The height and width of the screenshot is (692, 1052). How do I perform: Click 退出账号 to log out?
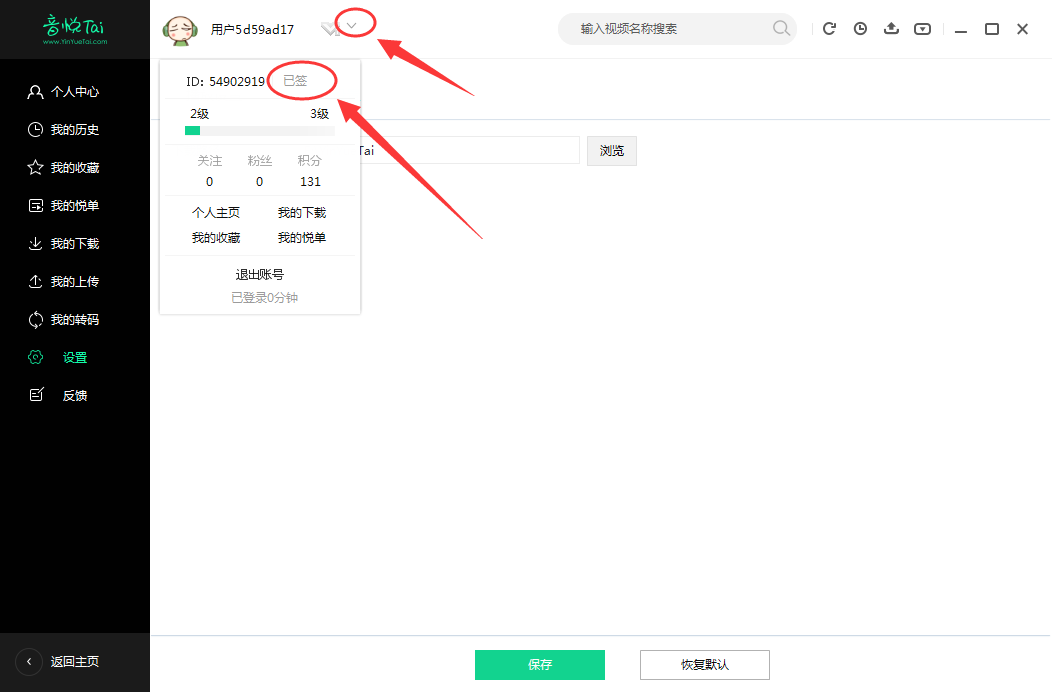(x=260, y=273)
